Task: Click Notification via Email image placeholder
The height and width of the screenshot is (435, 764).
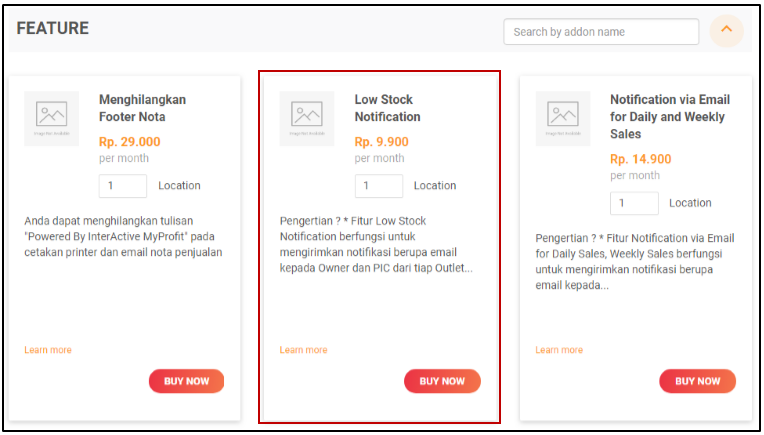Action: click(x=563, y=118)
